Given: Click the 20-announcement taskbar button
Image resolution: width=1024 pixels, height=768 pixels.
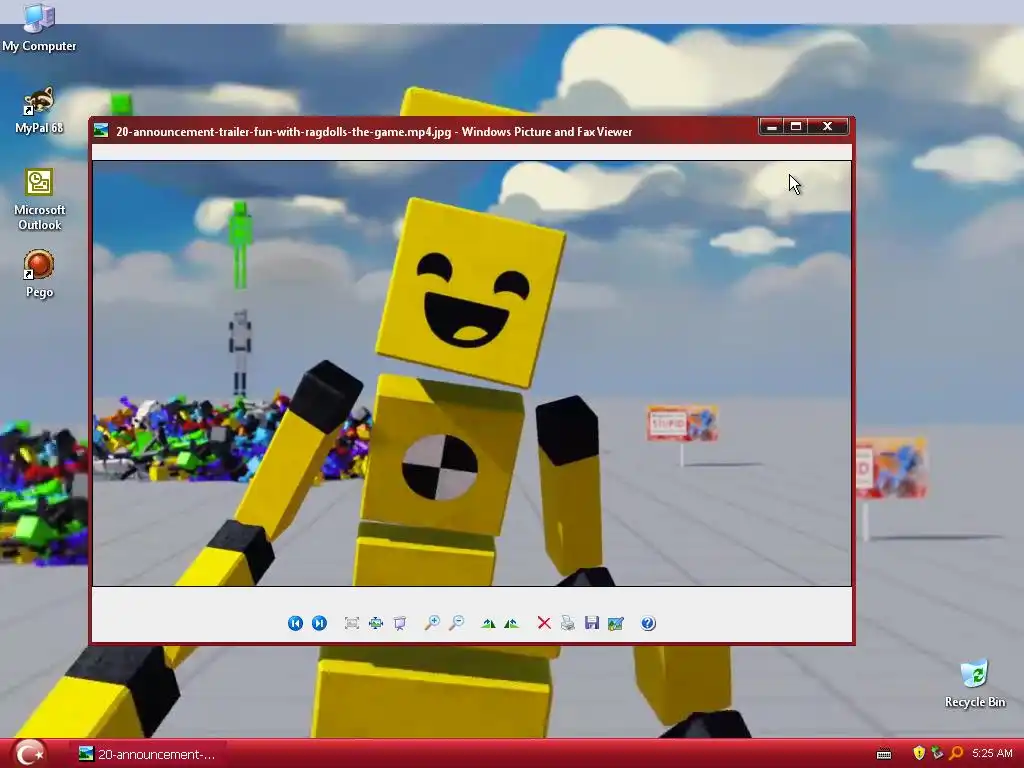Looking at the screenshot, I should (149, 754).
